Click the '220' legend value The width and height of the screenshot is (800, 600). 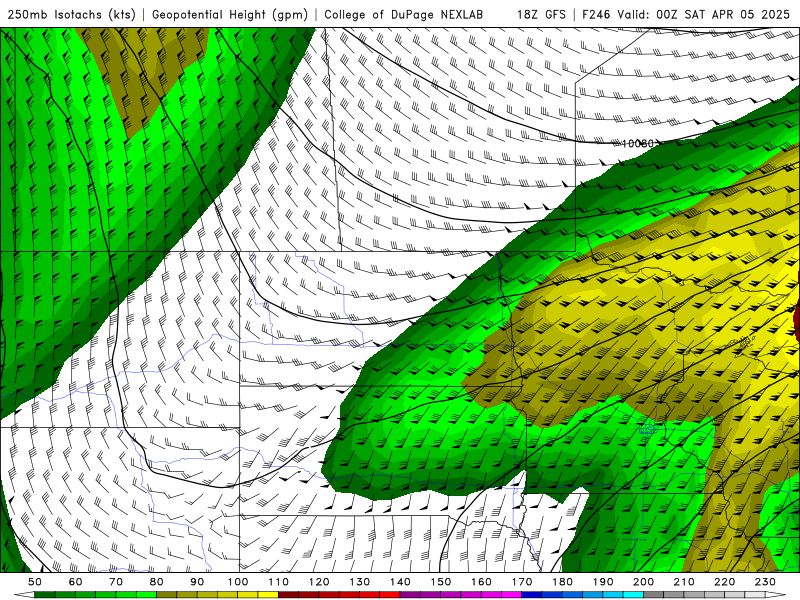pyautogui.click(x=725, y=582)
